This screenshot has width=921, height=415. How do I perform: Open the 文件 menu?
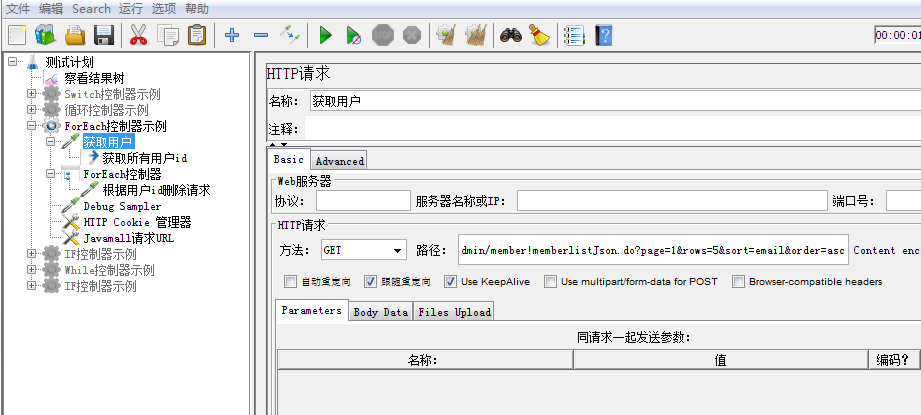click(x=18, y=9)
